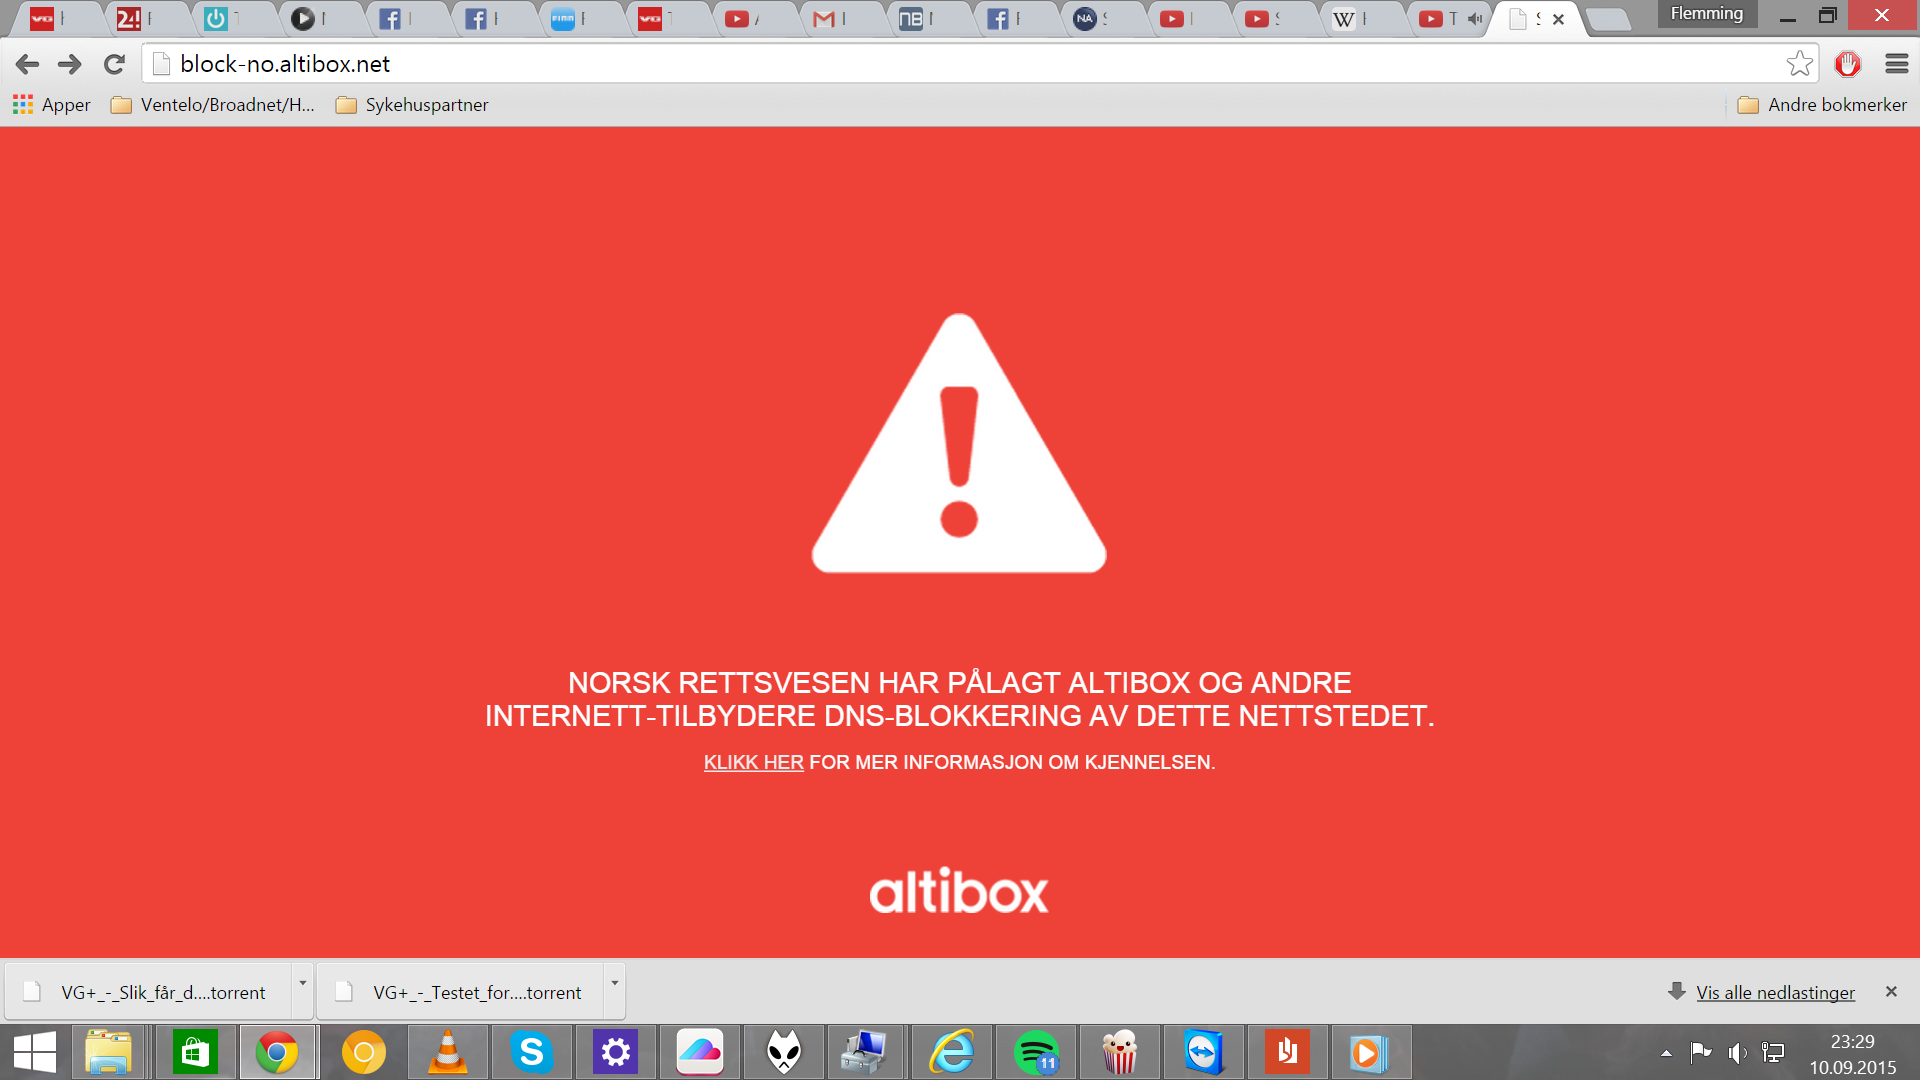Image resolution: width=1920 pixels, height=1080 pixels.
Task: Click the altibox logo
Action: point(959,891)
